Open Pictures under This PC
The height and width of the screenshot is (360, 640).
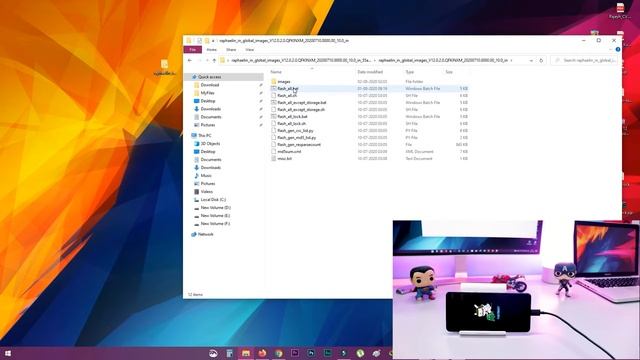(208, 184)
